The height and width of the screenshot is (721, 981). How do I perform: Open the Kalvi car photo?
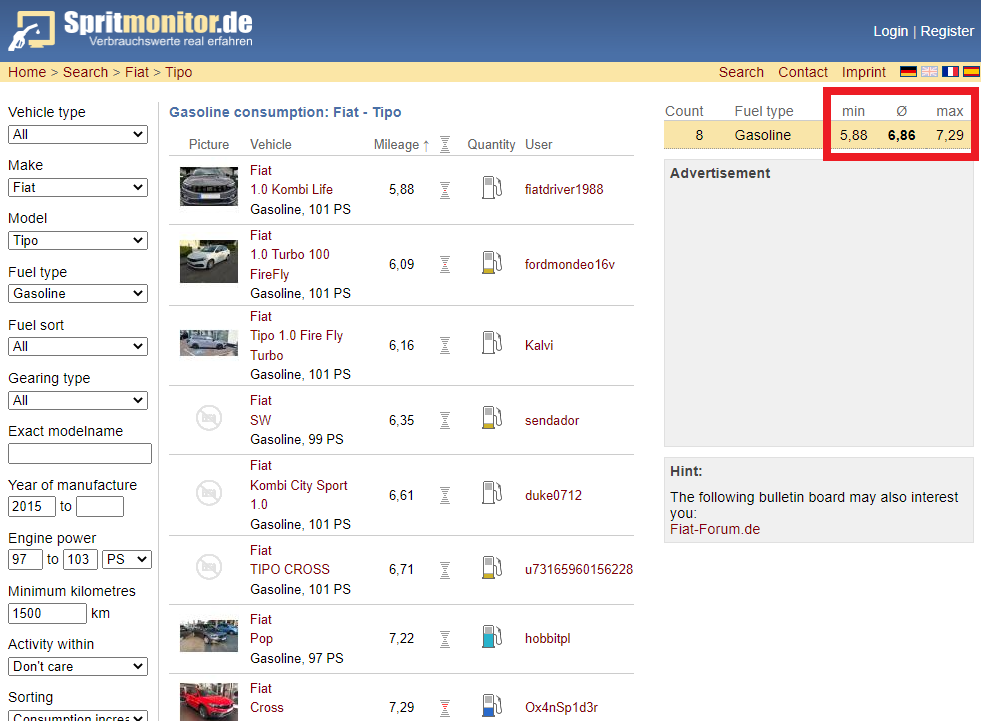coord(209,343)
